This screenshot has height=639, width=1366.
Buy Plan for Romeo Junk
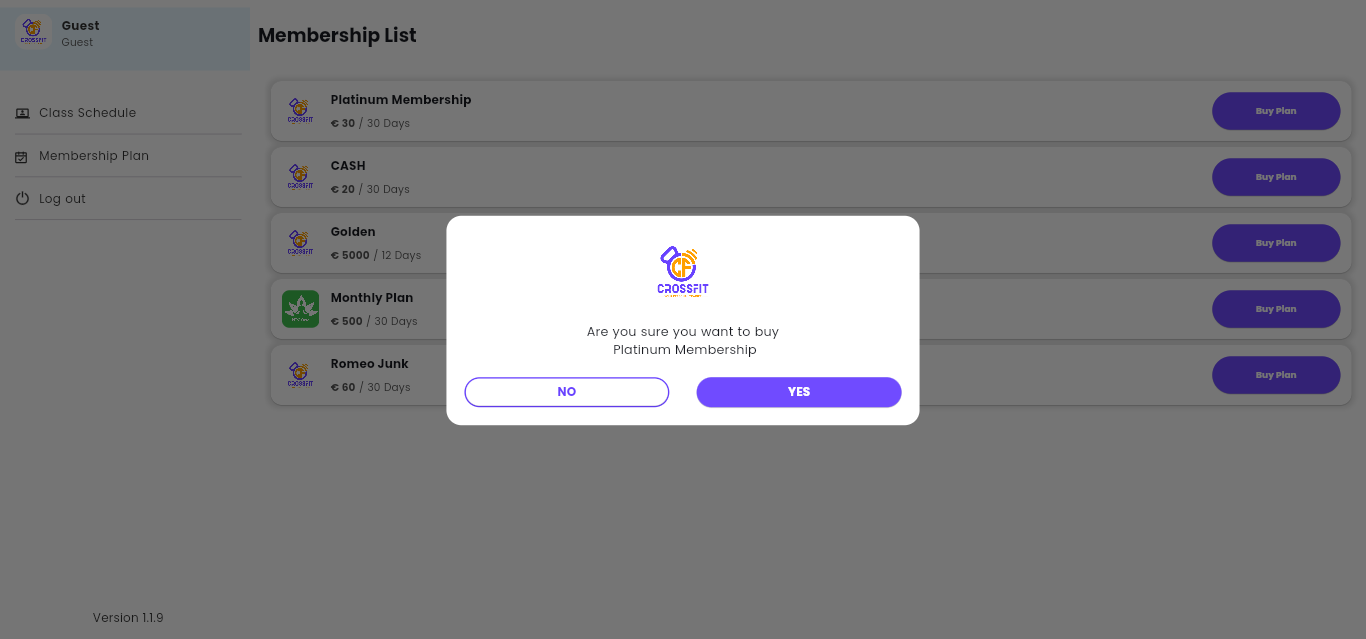pyautogui.click(x=1276, y=375)
